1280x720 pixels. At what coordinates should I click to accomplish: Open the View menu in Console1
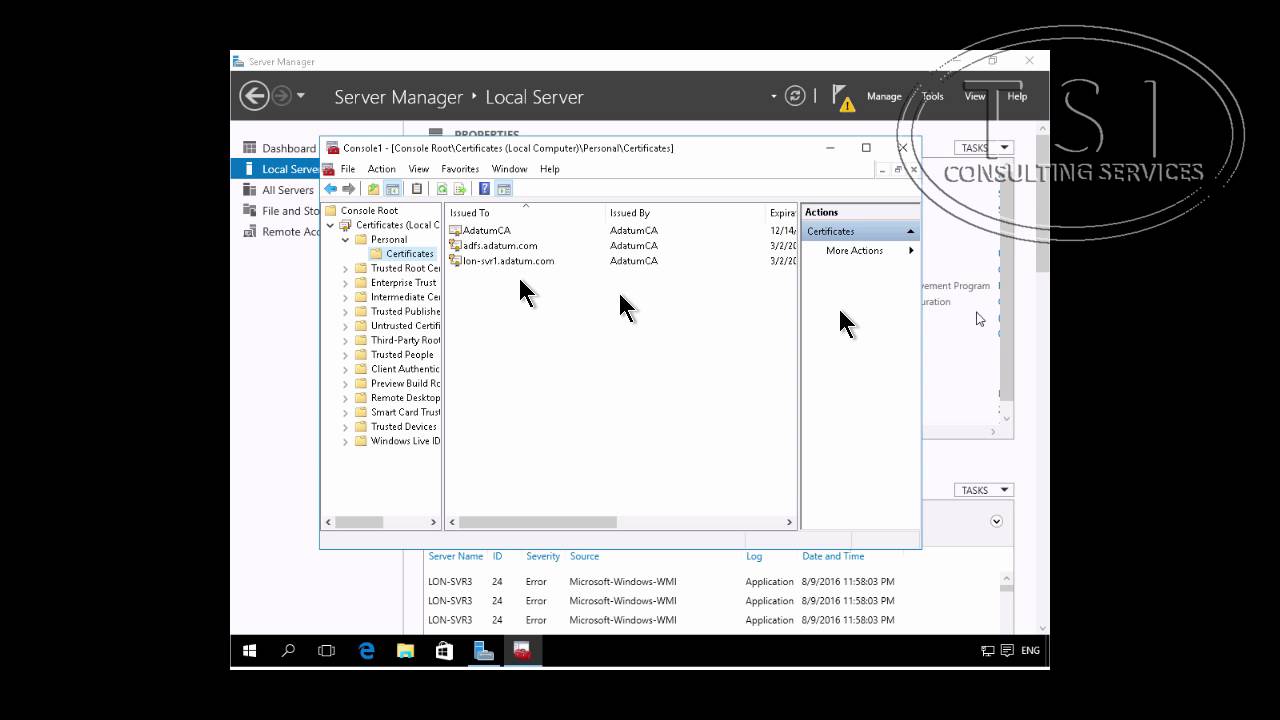click(419, 169)
